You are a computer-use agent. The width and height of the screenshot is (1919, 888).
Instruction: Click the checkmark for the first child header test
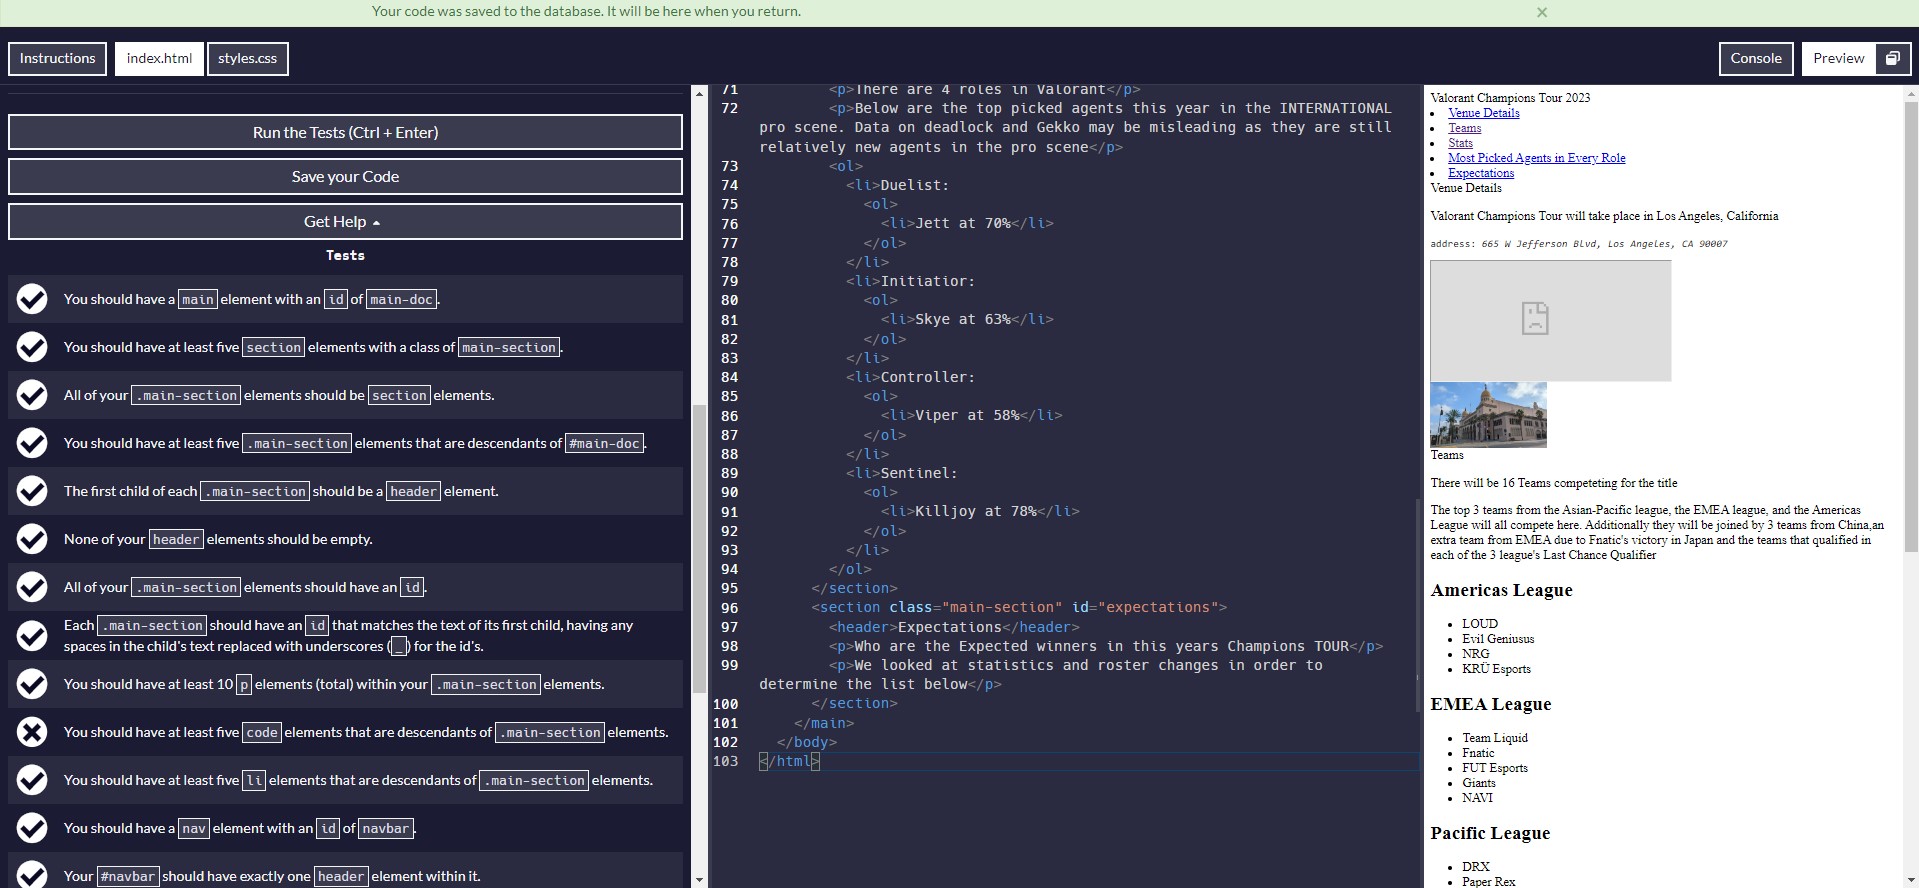[32, 491]
